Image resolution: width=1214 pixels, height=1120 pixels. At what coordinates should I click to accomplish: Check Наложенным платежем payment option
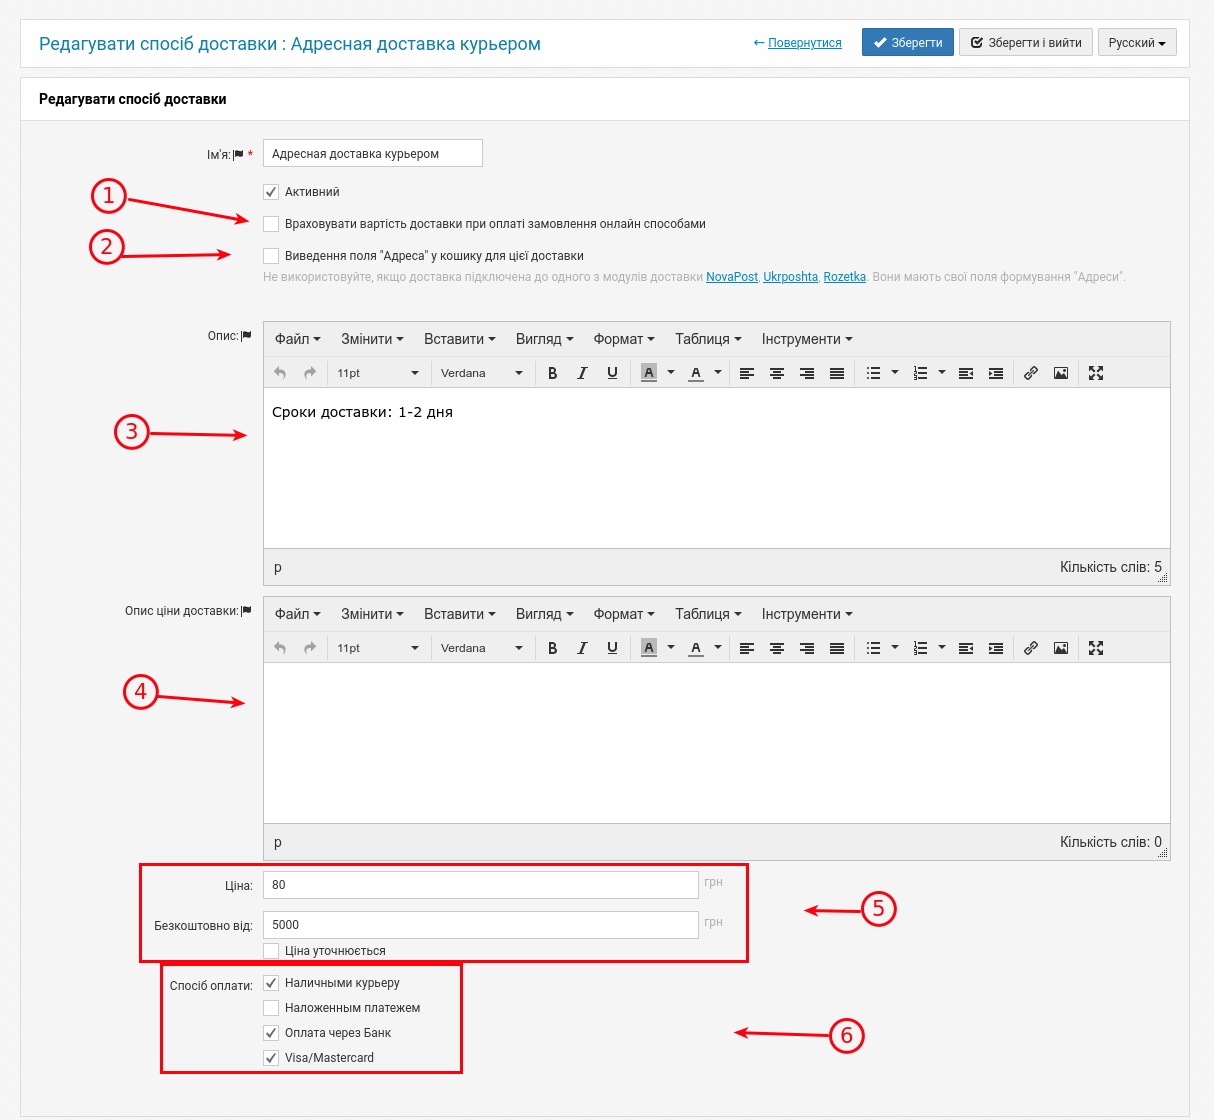point(271,1008)
